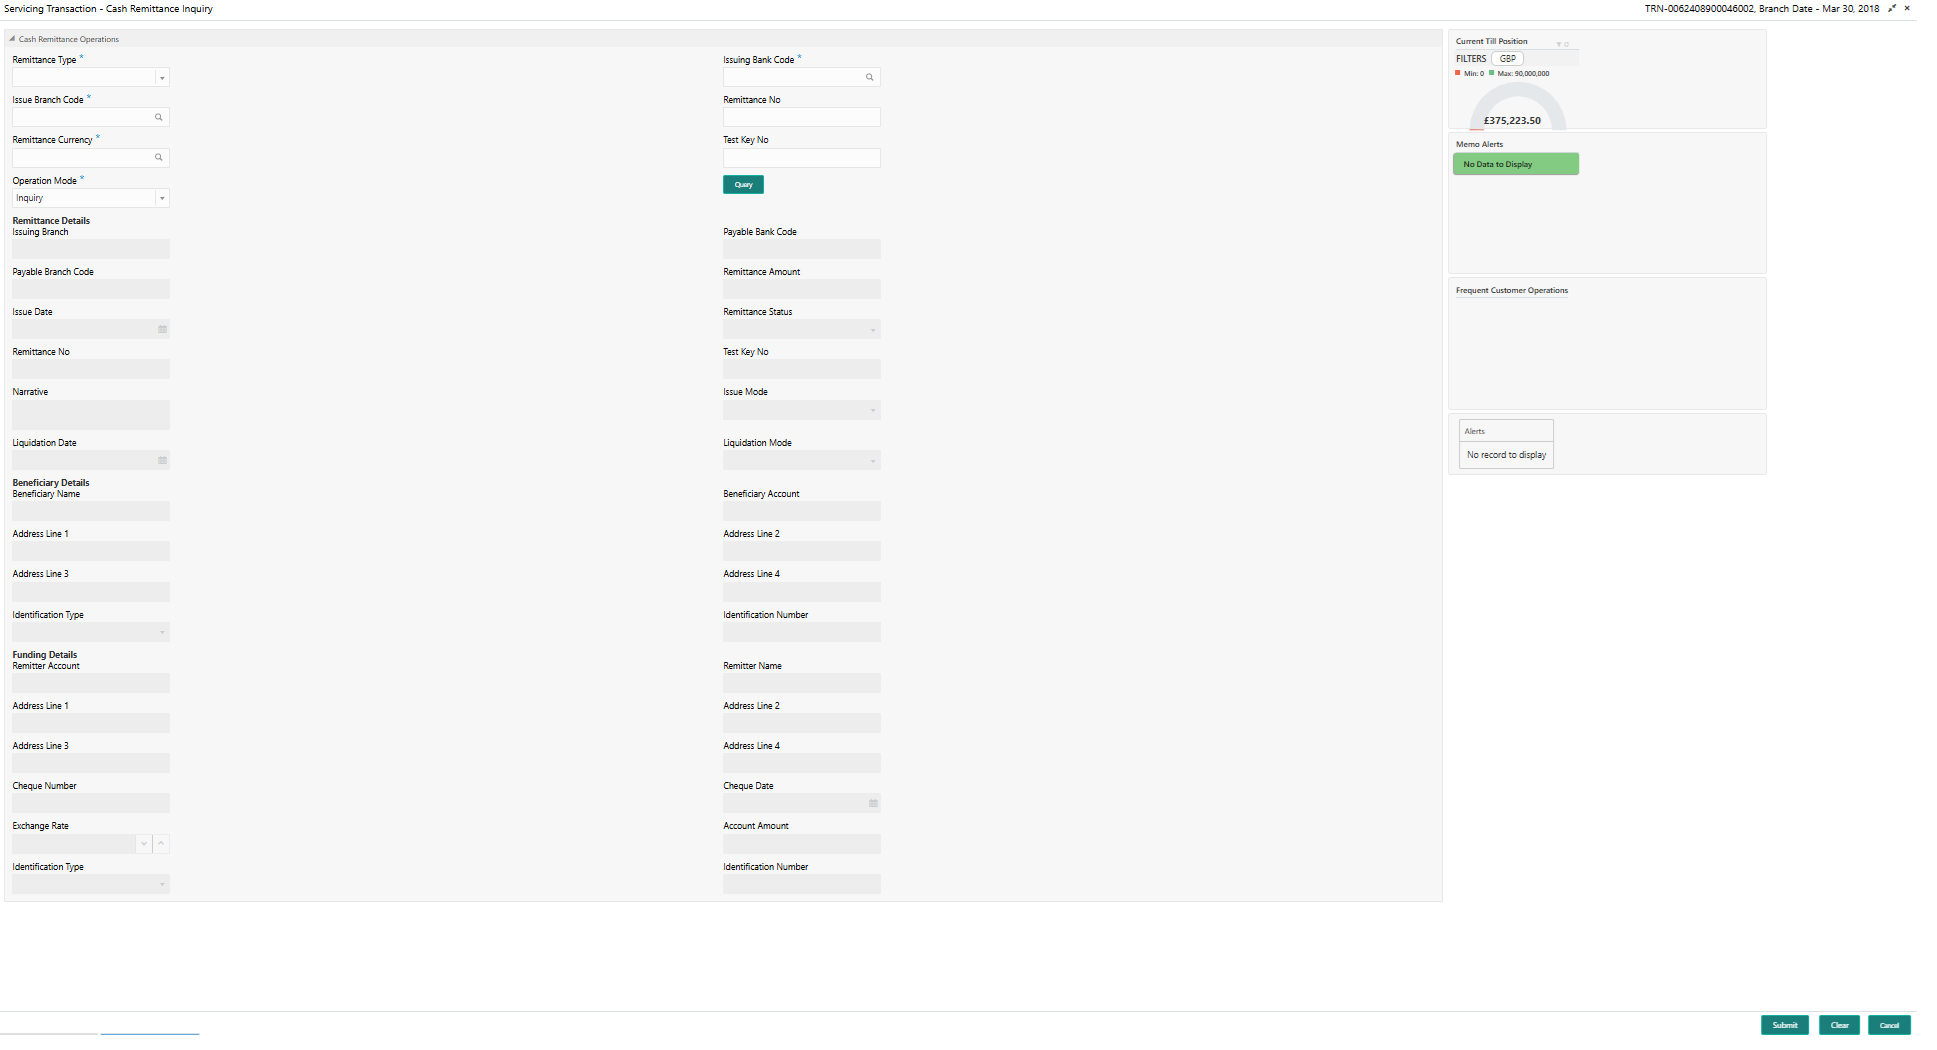Screen dimensions: 1937x1050
Task: Click the Memo Alerts heading
Action: (1479, 145)
